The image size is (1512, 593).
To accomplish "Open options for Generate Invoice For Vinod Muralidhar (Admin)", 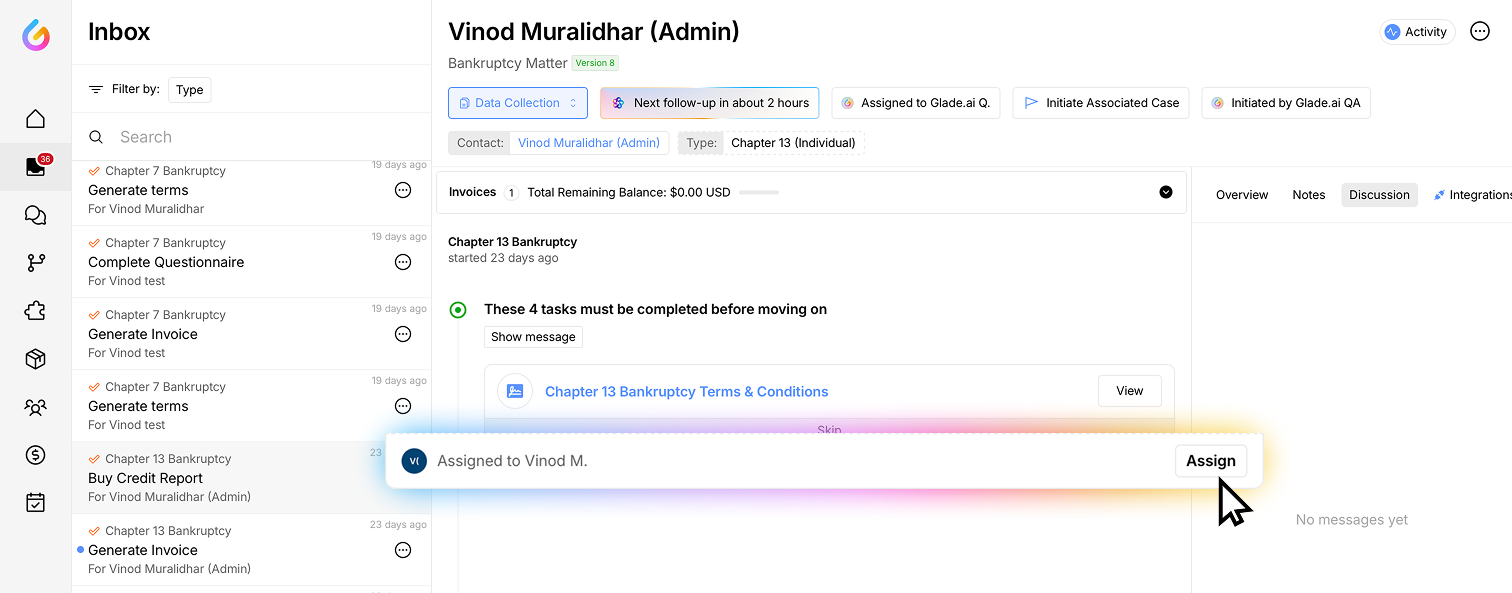I will [403, 550].
